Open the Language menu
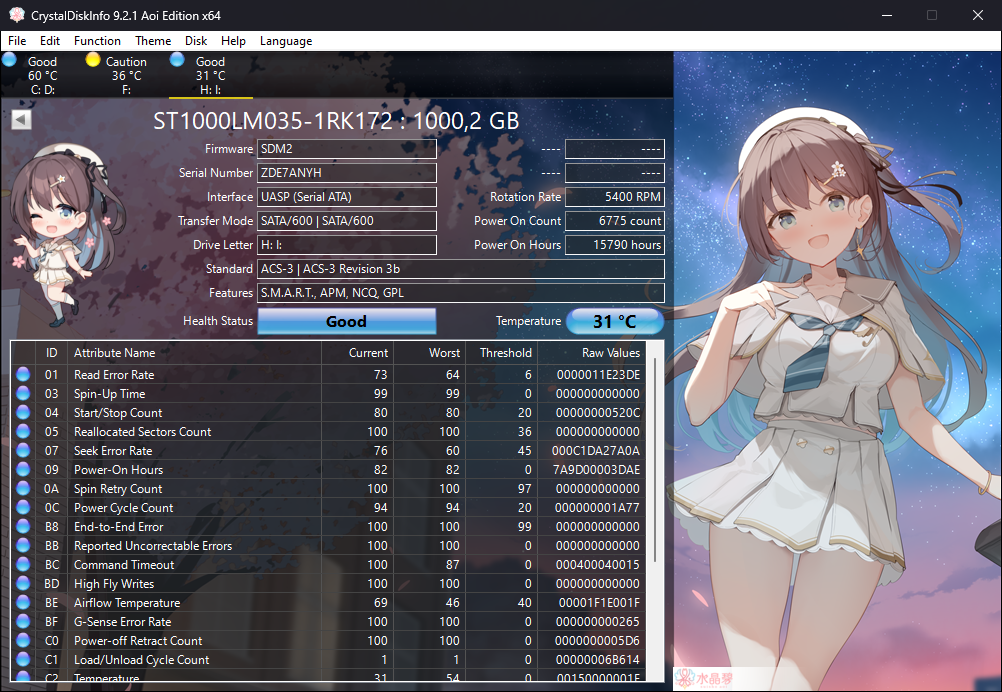Viewport: 1002px width, 692px height. click(x=286, y=41)
